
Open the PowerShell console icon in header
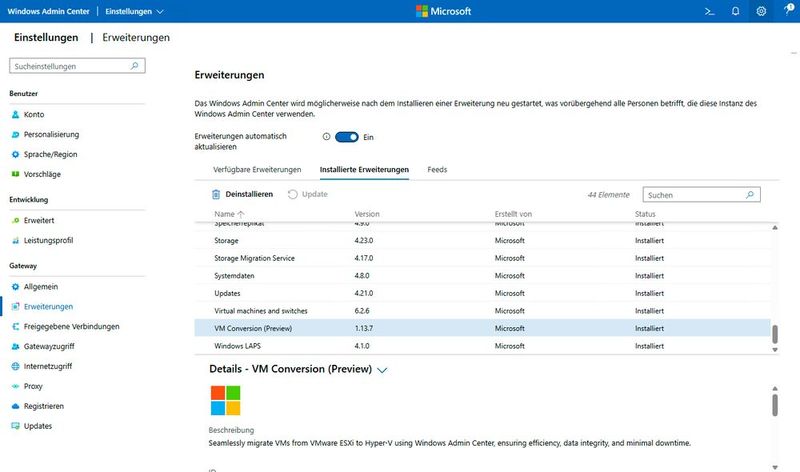tap(709, 11)
